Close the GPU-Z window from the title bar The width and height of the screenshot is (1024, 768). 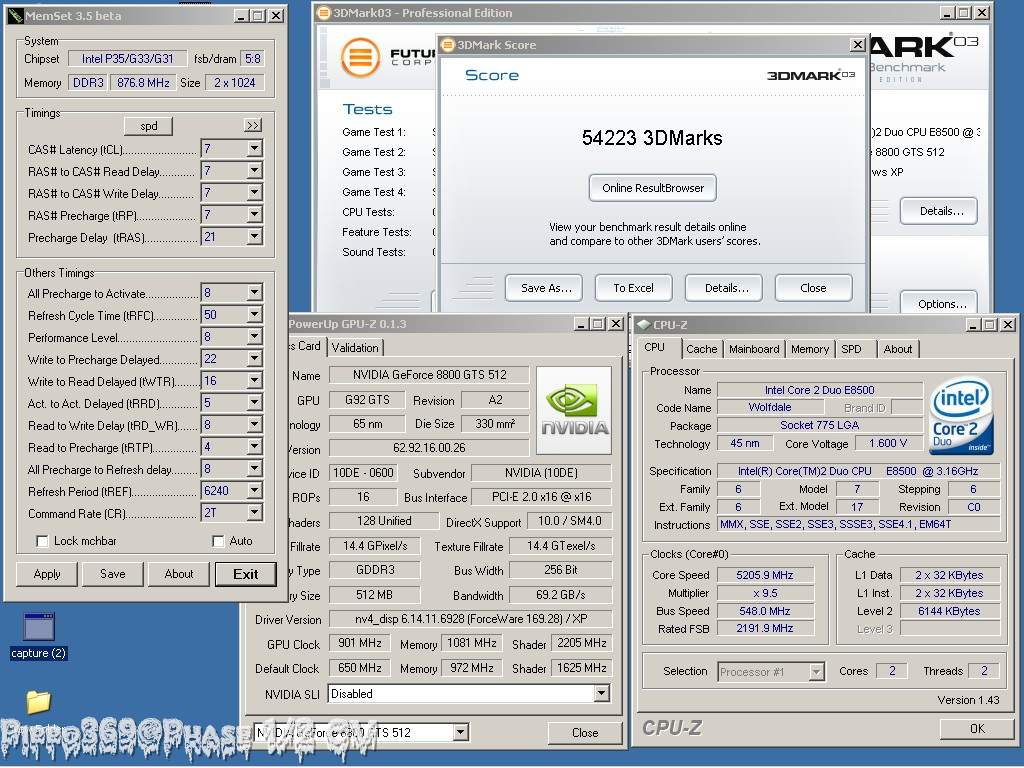[x=615, y=324]
